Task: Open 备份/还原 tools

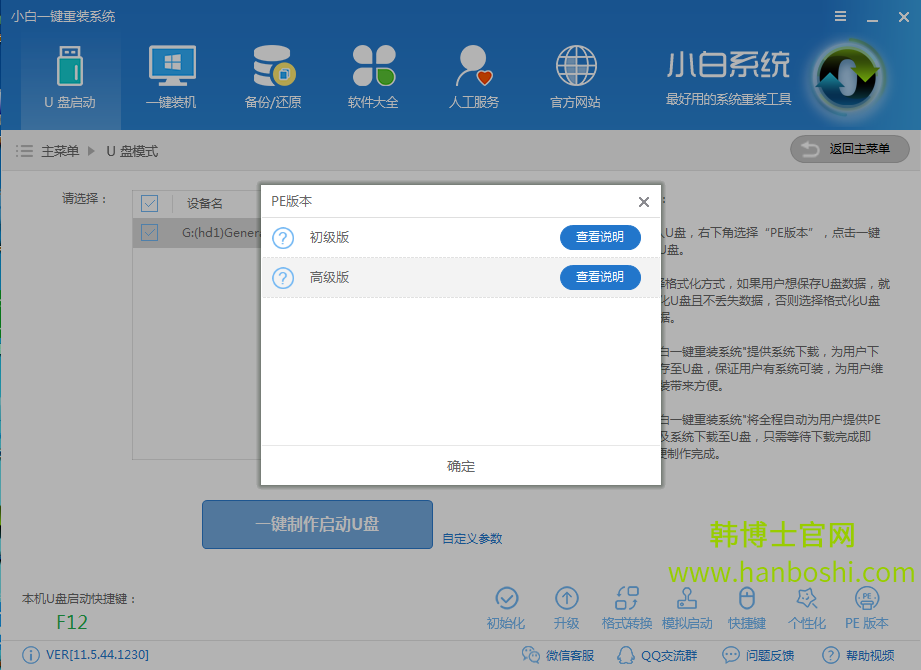Action: click(272, 76)
